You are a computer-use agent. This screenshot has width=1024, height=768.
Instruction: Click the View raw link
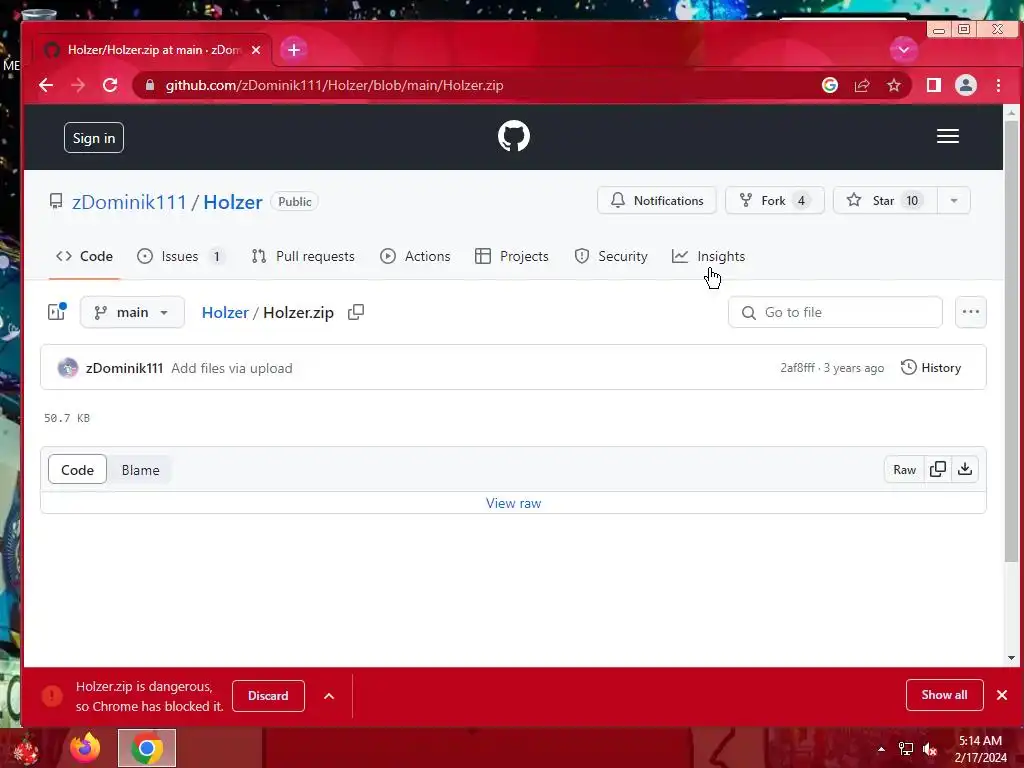(513, 503)
